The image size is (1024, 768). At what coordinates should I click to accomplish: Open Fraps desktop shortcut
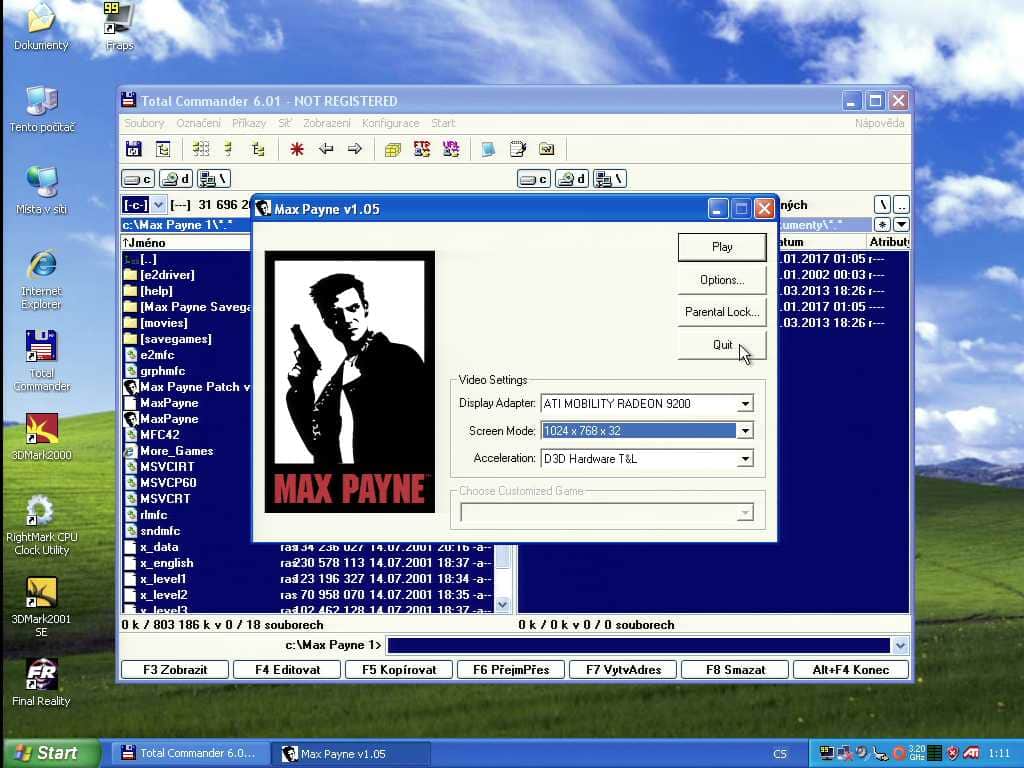point(119,26)
